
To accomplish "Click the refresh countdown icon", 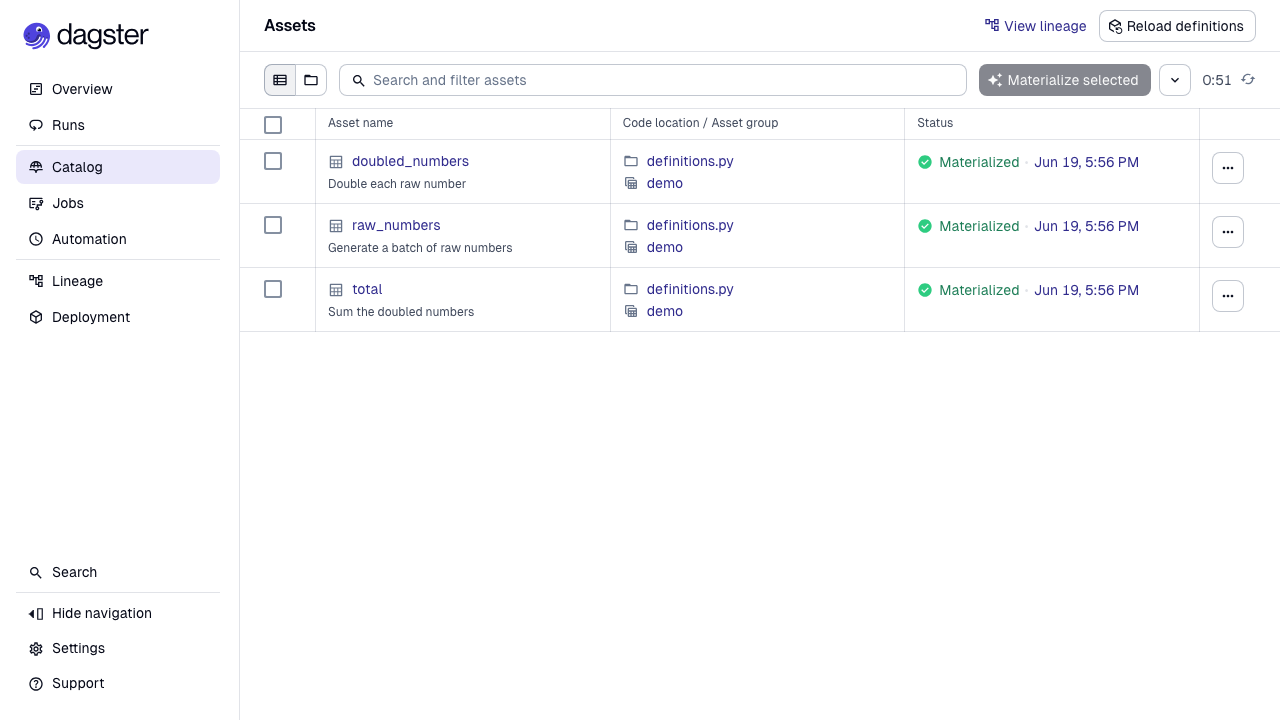I will [x=1248, y=80].
